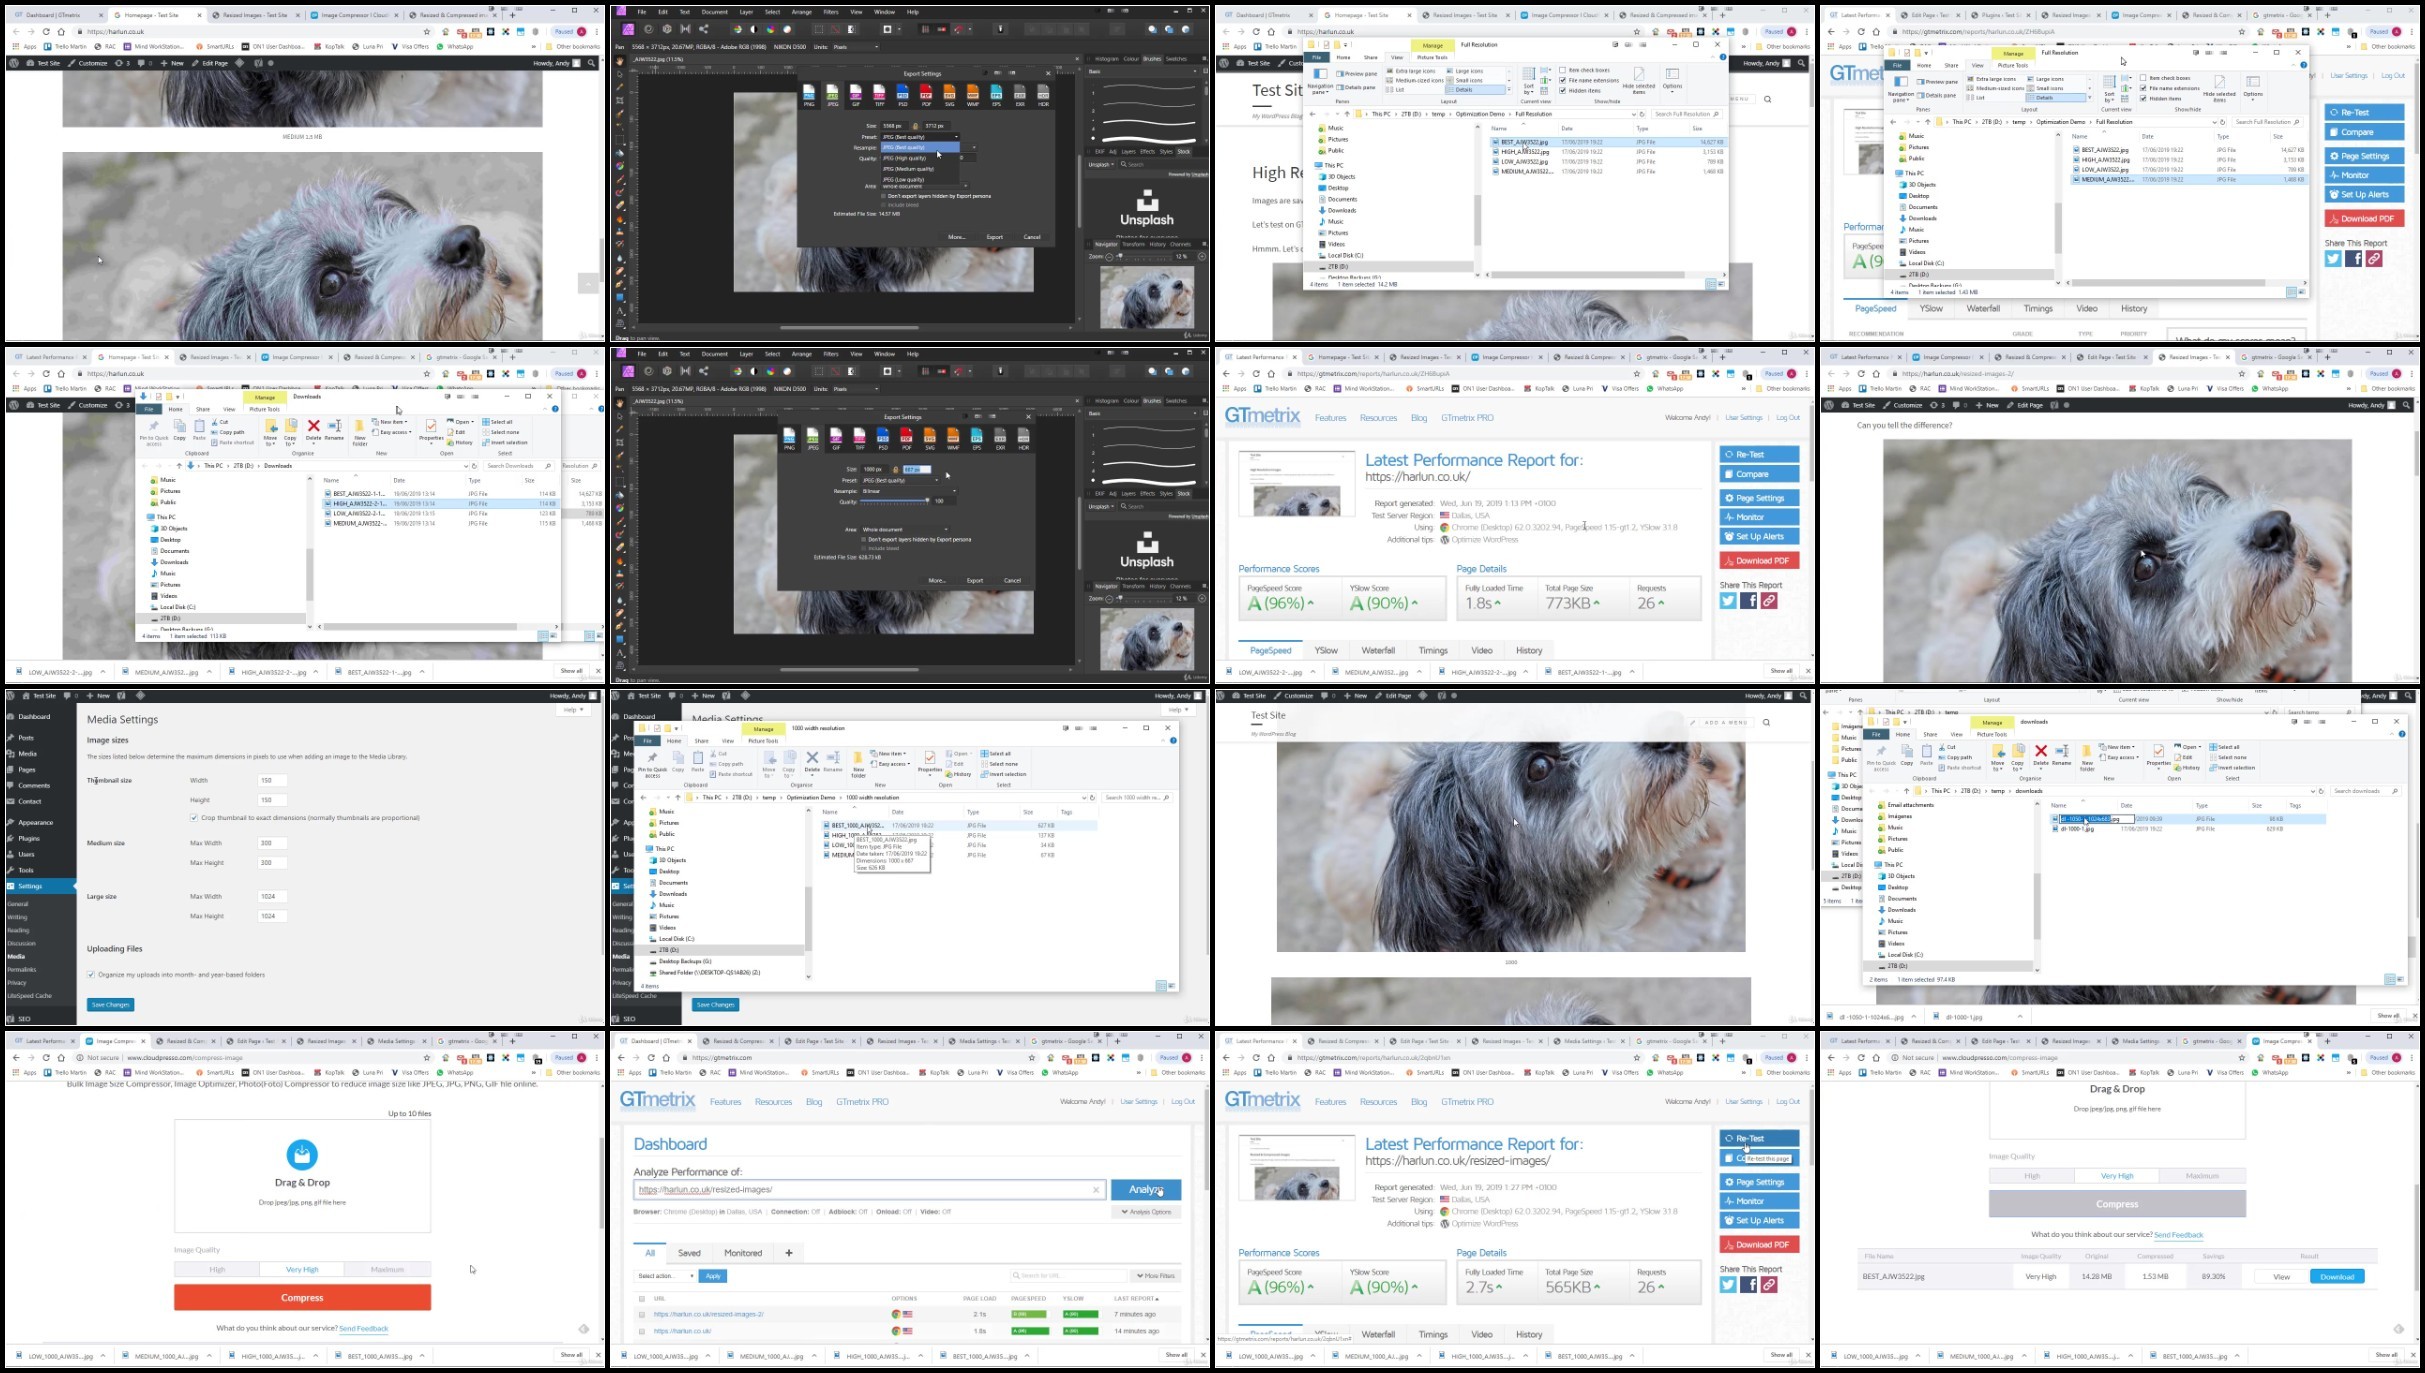Open YSlow tab in the 773KB GTmetrix report
Viewport: 2425px width, 1373px height.
(1326, 651)
